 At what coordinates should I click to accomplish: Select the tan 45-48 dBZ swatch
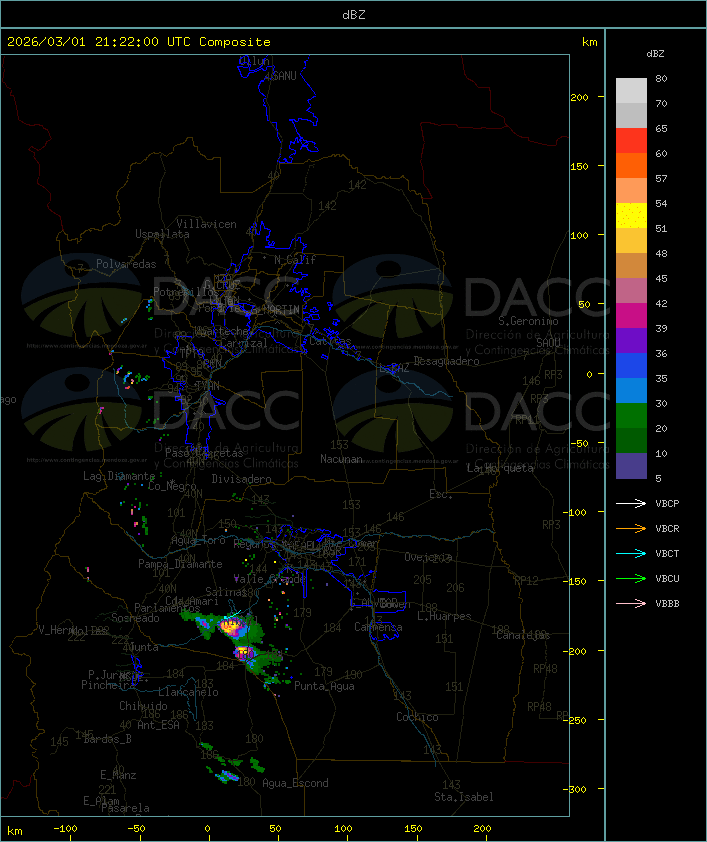coord(631,266)
